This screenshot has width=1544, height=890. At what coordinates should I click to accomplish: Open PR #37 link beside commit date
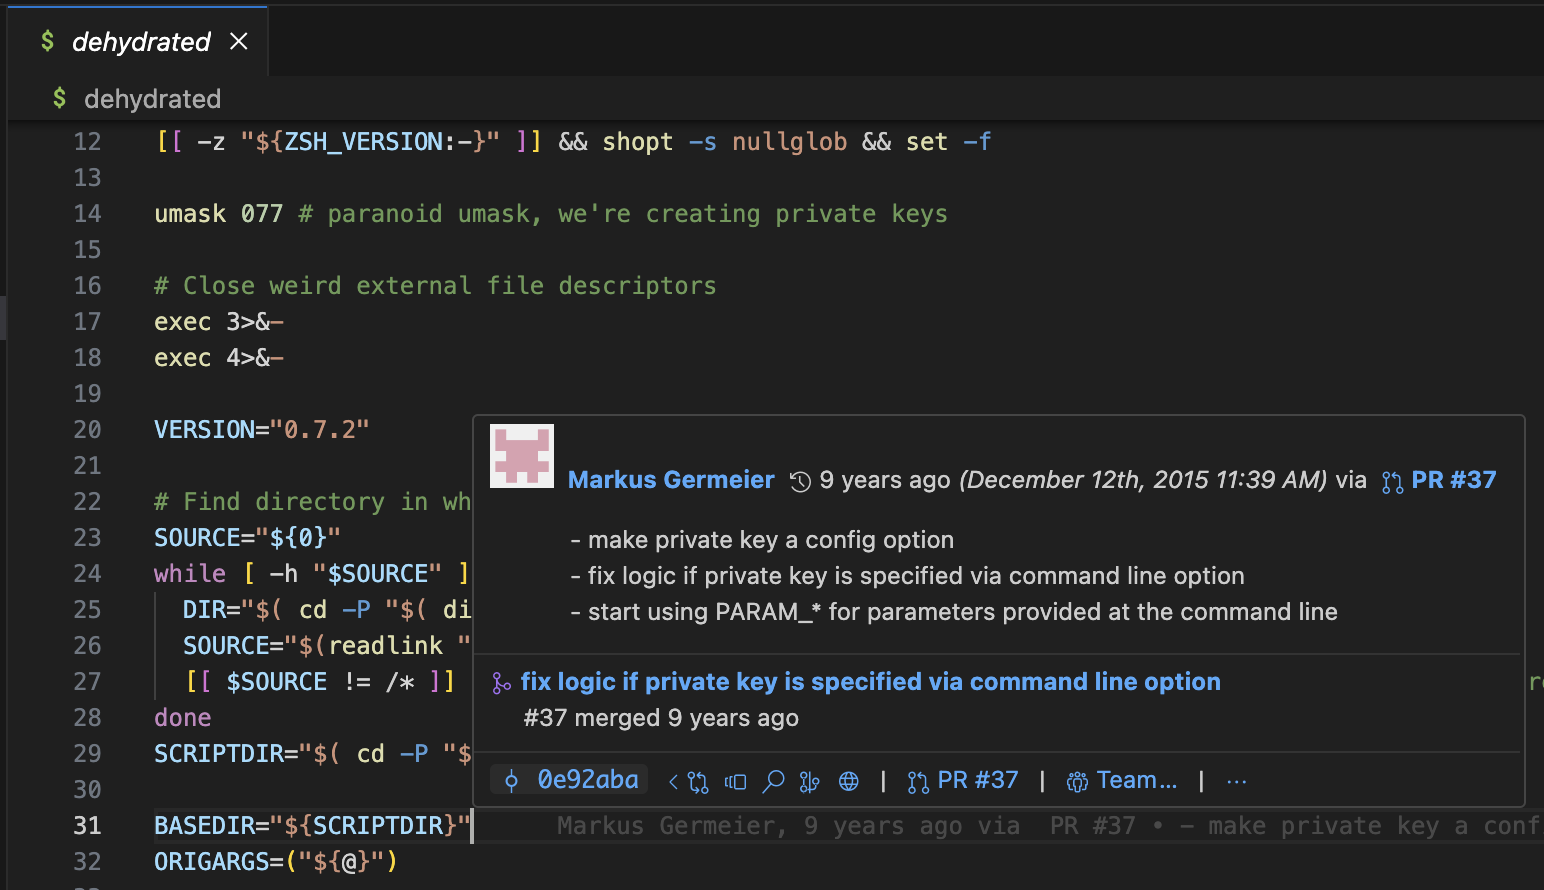pyautogui.click(x=1440, y=480)
